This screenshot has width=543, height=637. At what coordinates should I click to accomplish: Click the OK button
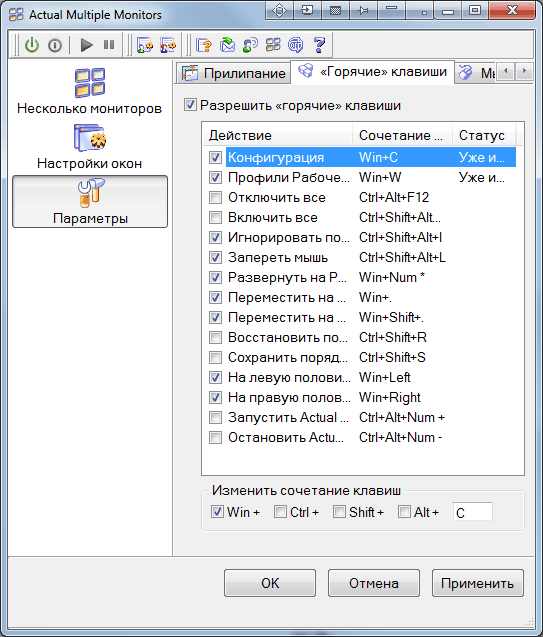(270, 583)
